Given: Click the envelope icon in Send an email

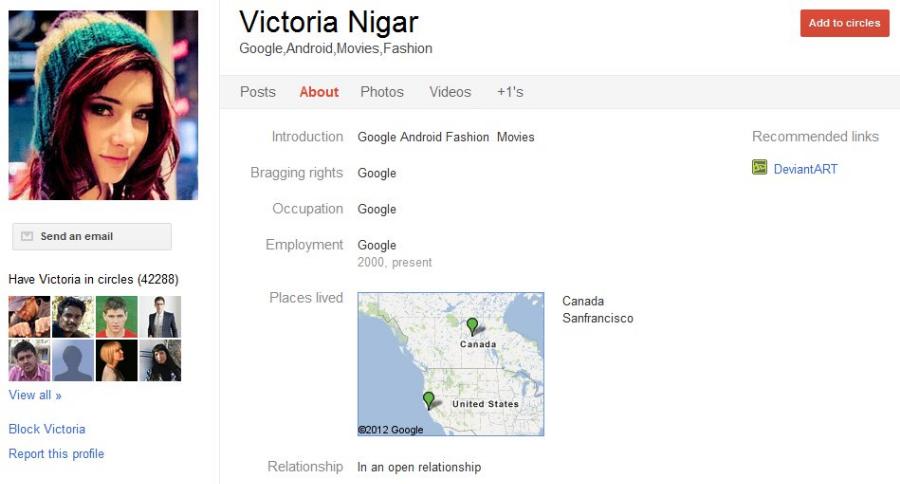Looking at the screenshot, I should (x=27, y=236).
